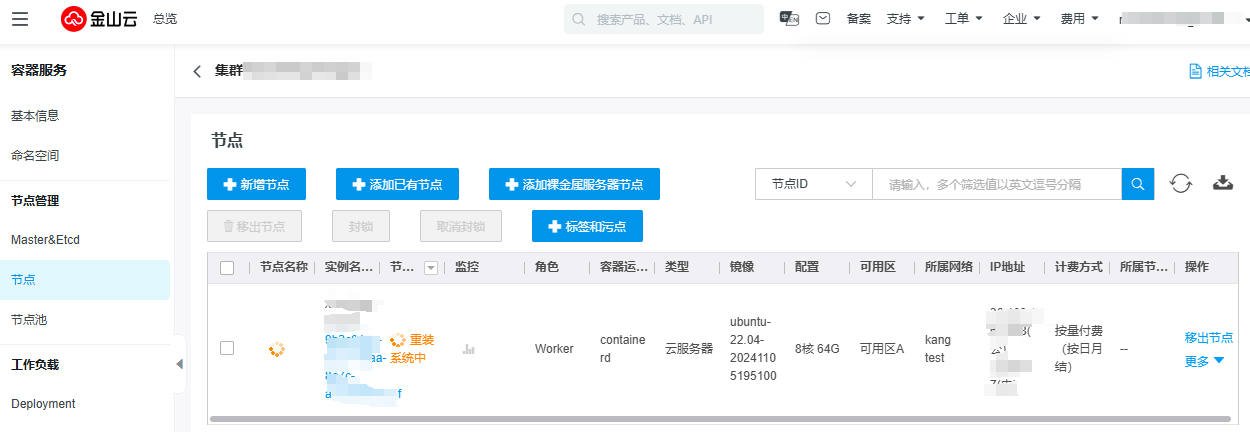
Task: Open the node status column filter
Action: pos(431,267)
